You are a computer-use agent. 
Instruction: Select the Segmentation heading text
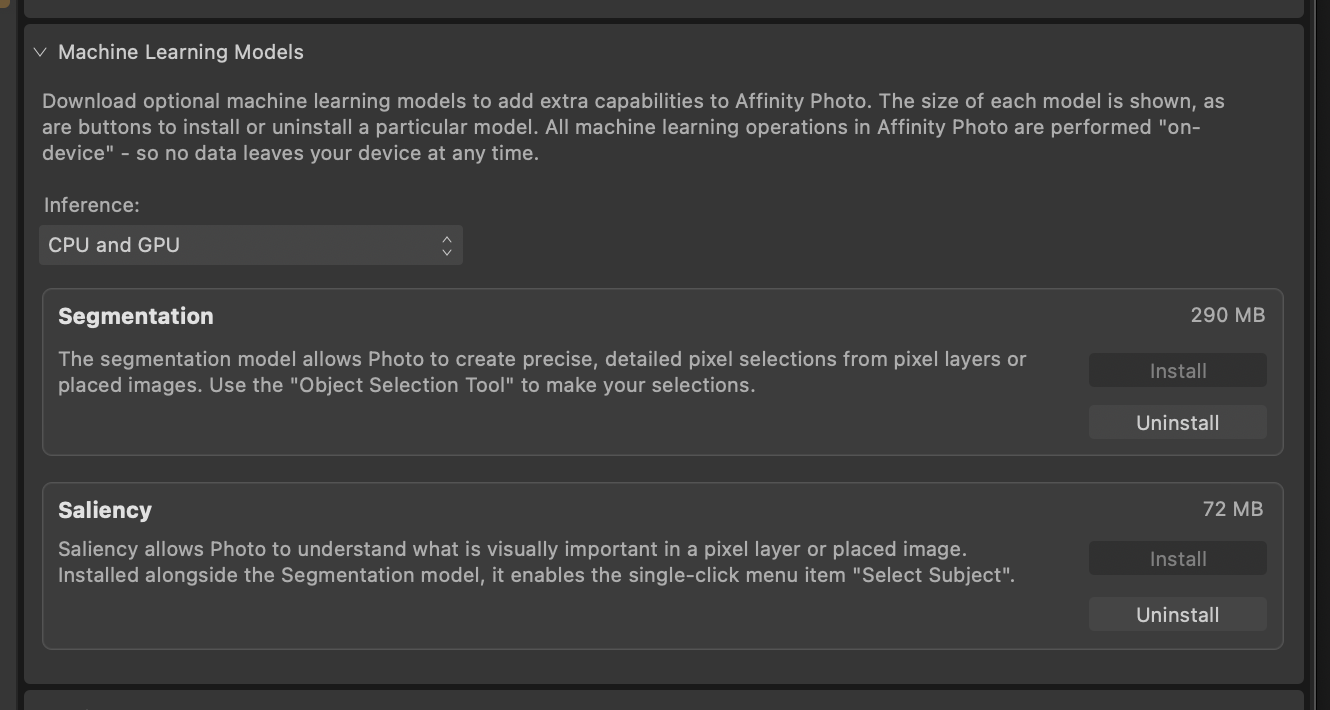coord(136,316)
